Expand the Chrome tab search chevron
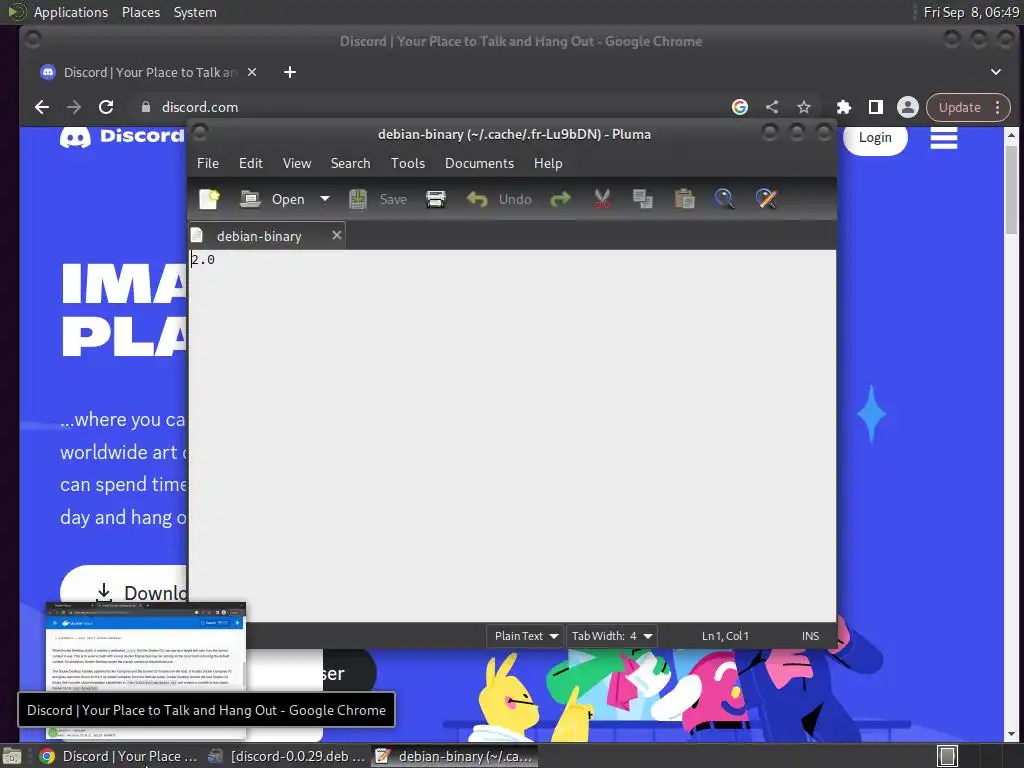This screenshot has width=1024, height=768. pyautogui.click(x=996, y=72)
